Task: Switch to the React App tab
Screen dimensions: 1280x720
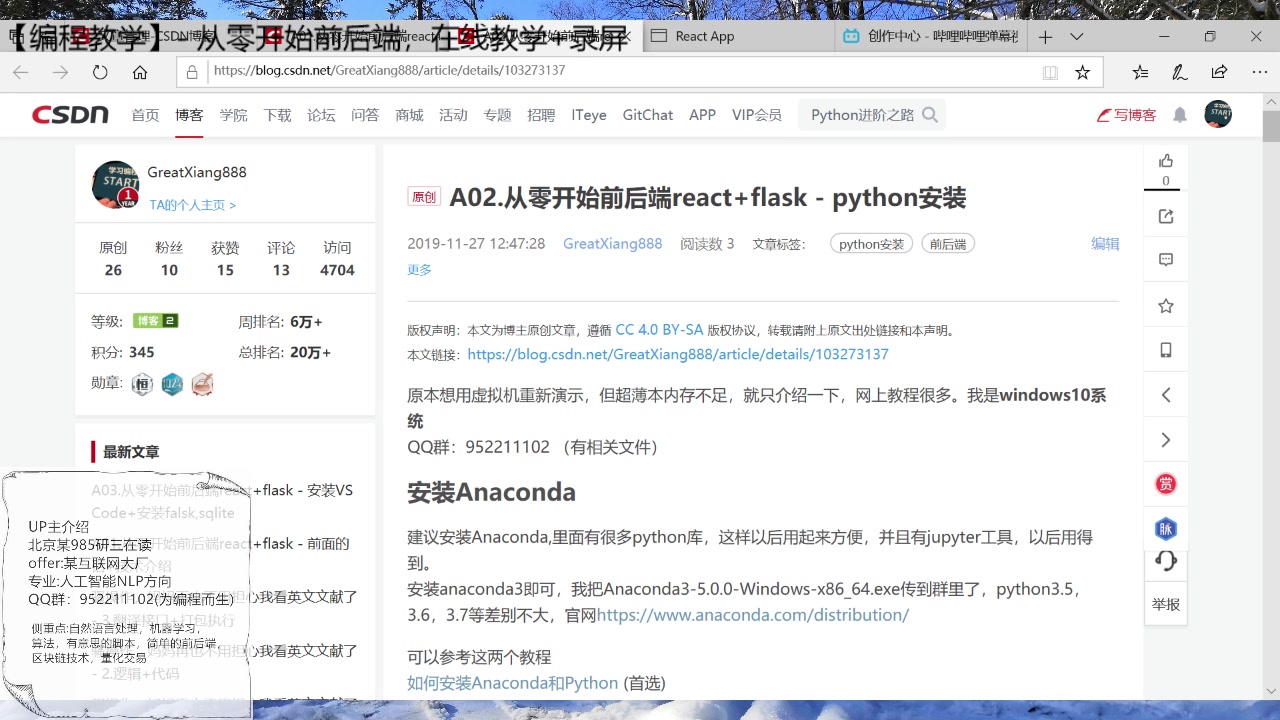Action: 738,36
